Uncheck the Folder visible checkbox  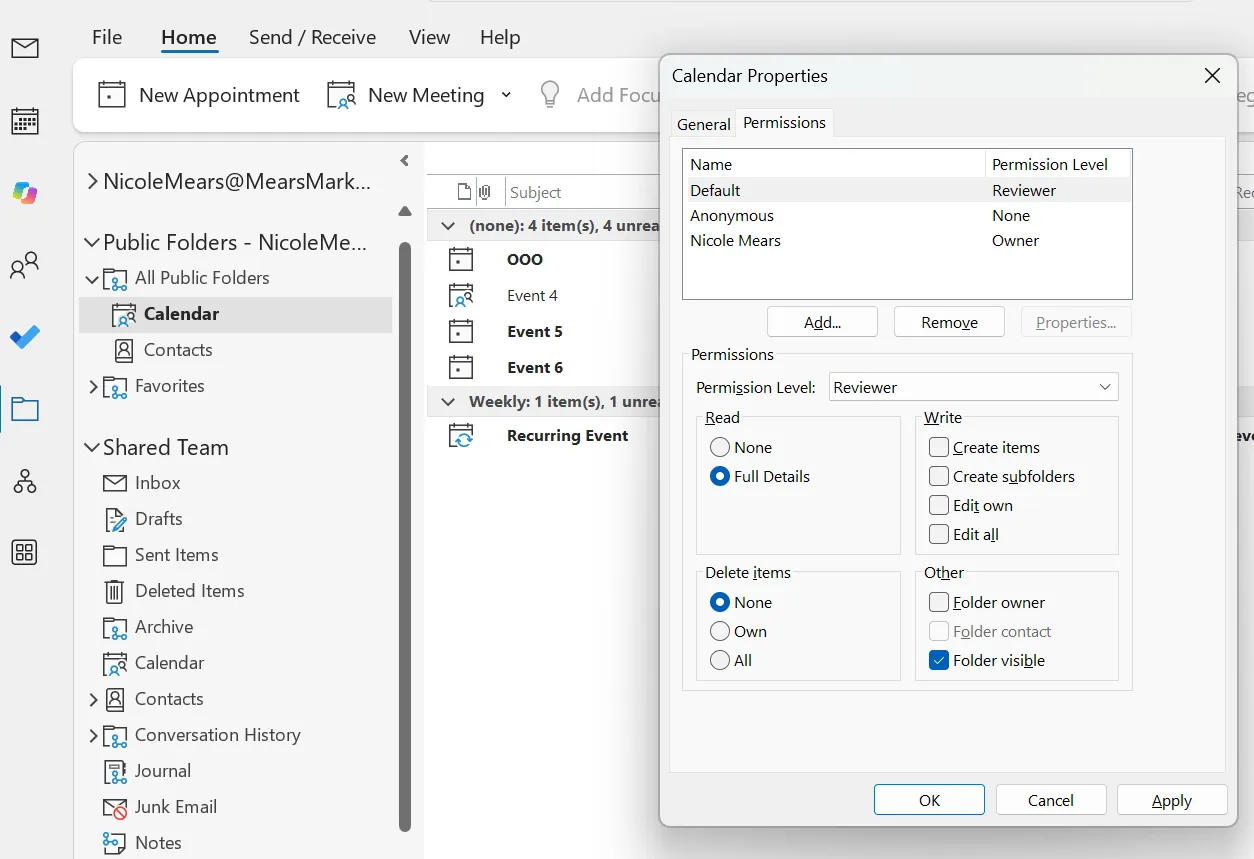coord(939,661)
